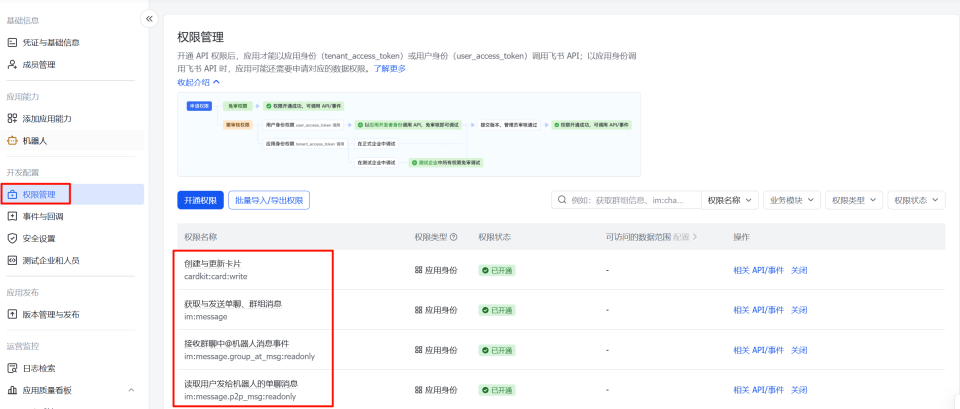Click the 版本管理与发布 upload icon
The height and width of the screenshot is (409, 960).
(x=12, y=314)
